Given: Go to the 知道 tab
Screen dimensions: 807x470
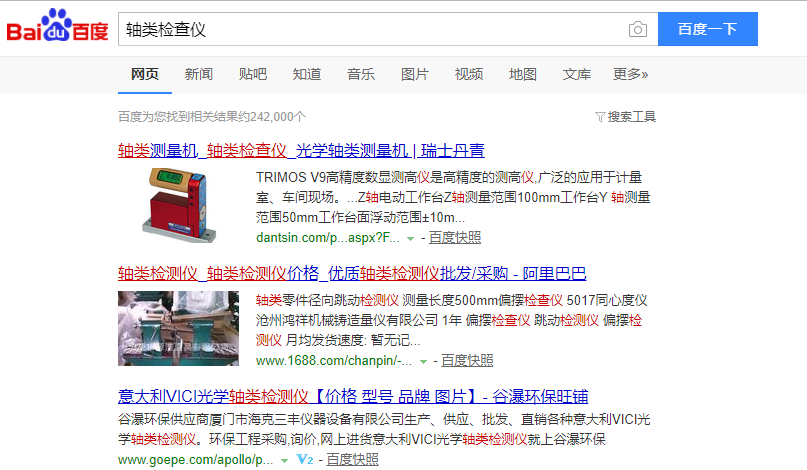Looking at the screenshot, I should [x=307, y=75].
